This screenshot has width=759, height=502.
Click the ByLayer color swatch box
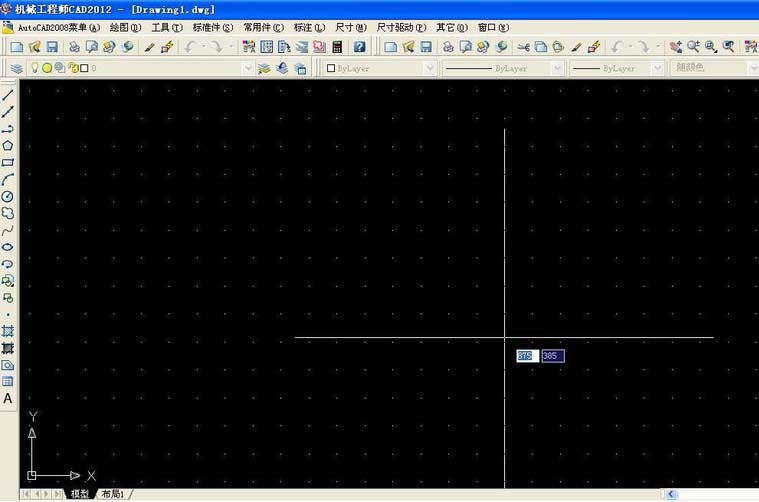pyautogui.click(x=331, y=68)
